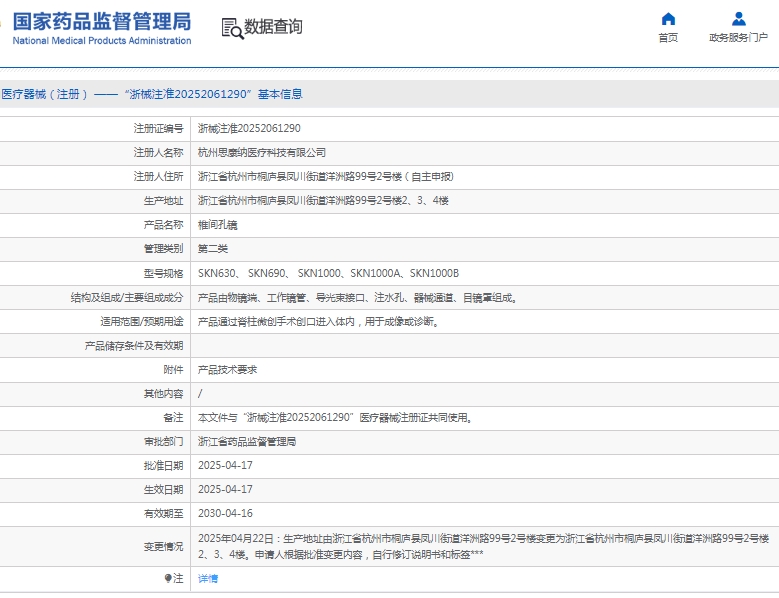Click the 注册人住所 address value

pos(325,176)
